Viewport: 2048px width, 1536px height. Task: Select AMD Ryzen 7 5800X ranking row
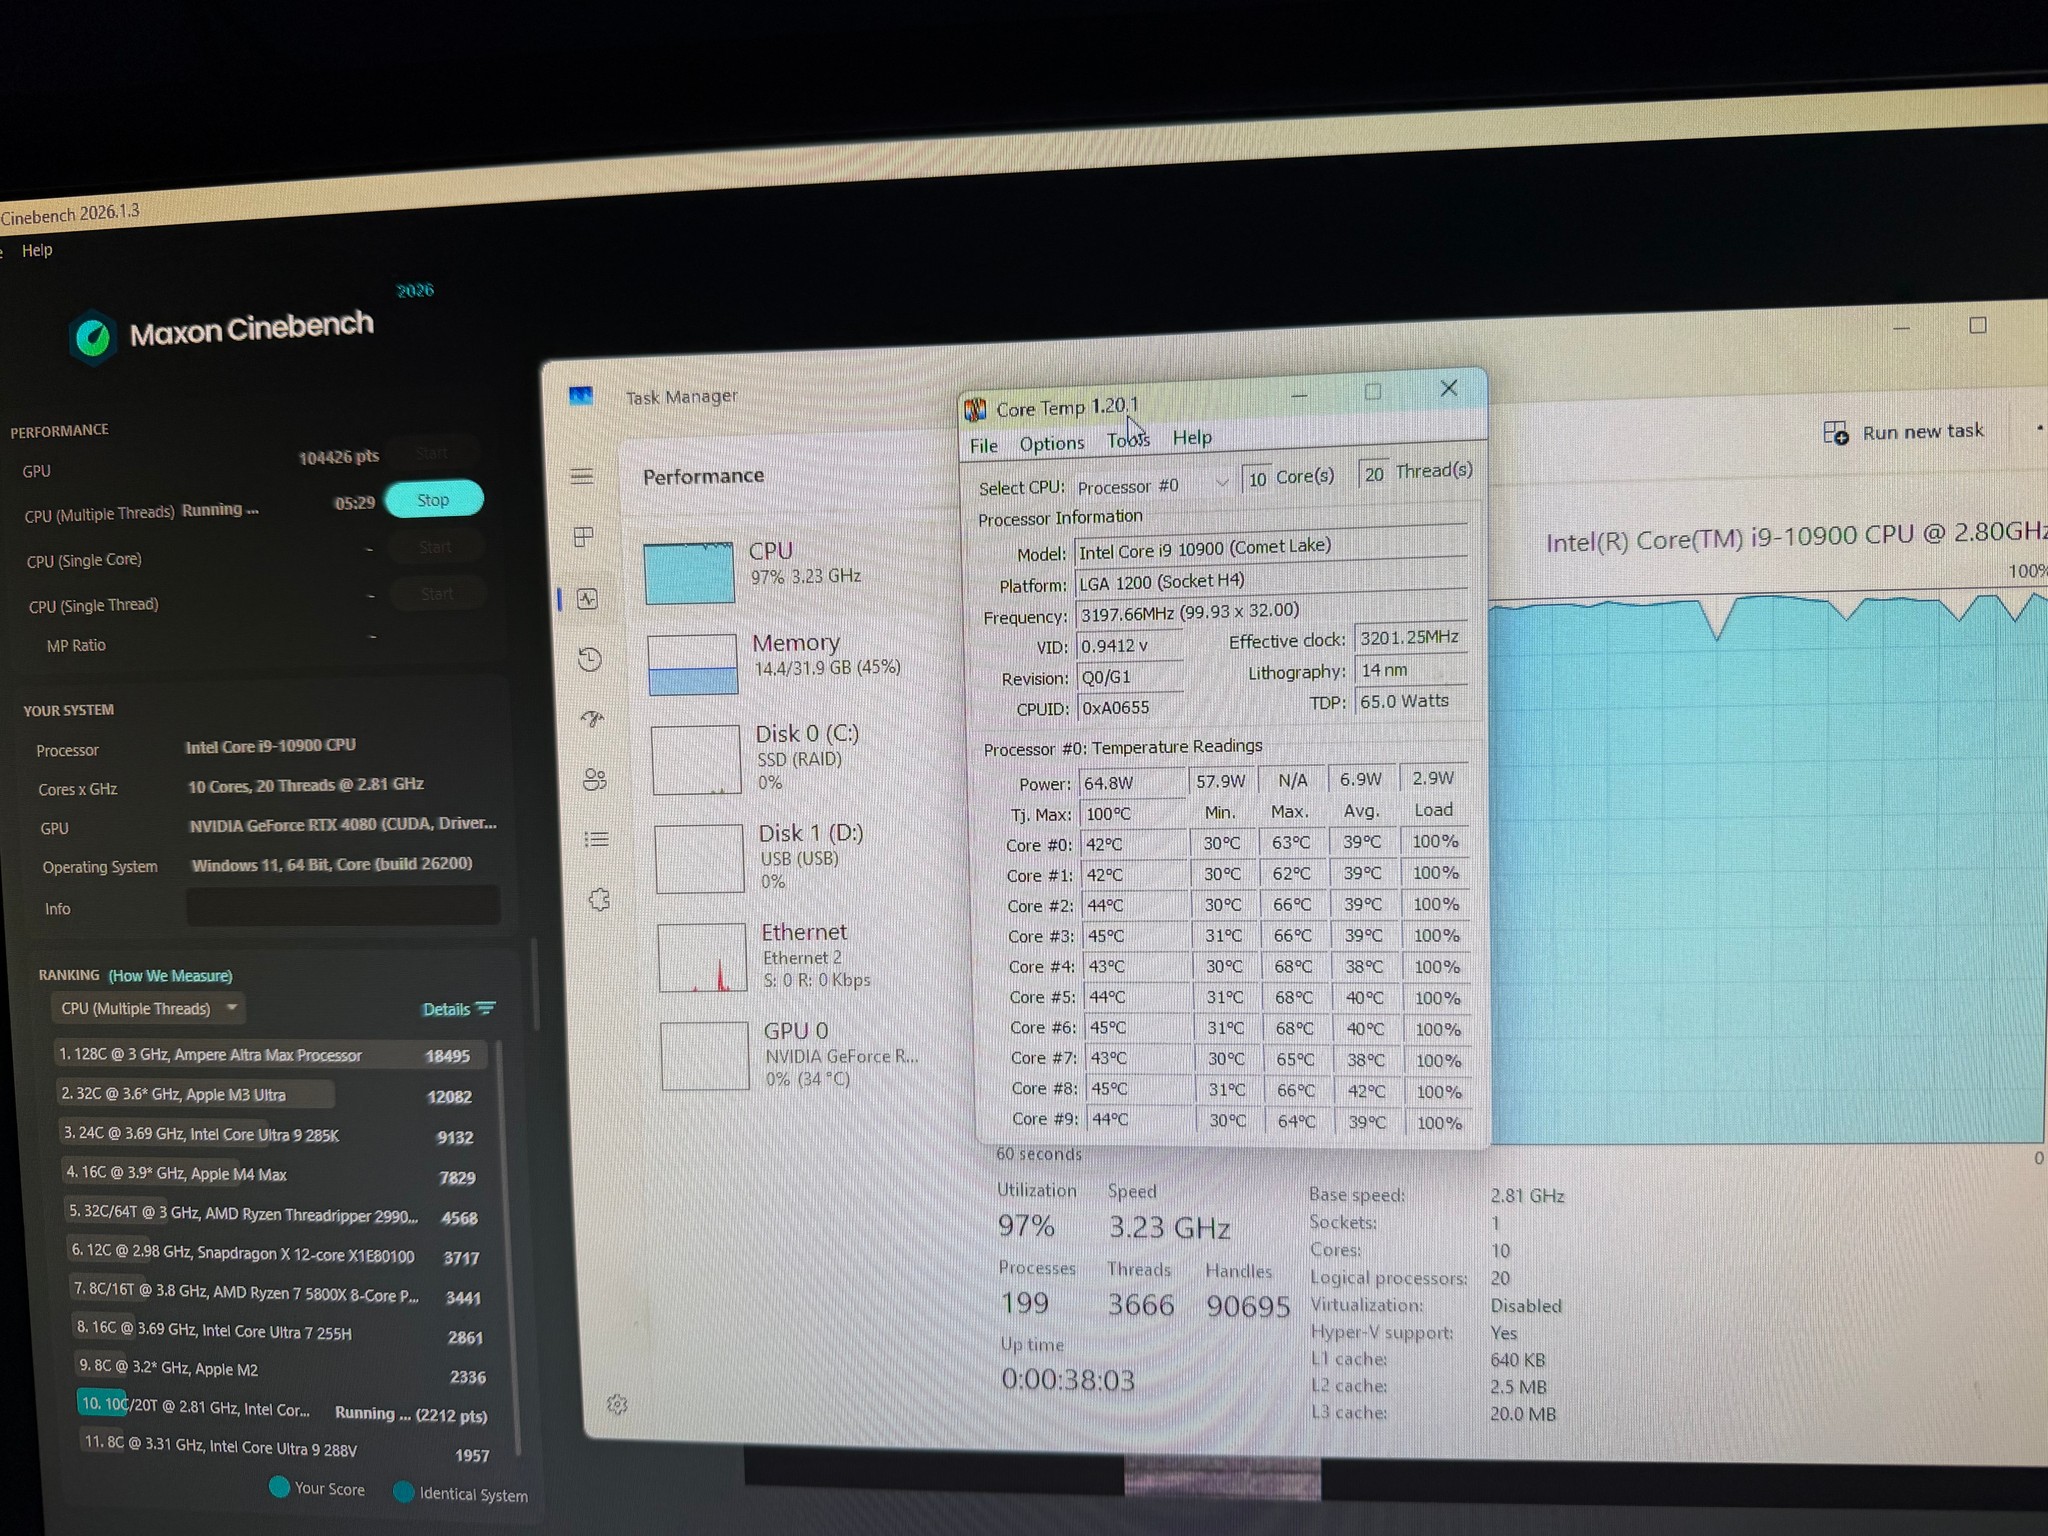(278, 1294)
